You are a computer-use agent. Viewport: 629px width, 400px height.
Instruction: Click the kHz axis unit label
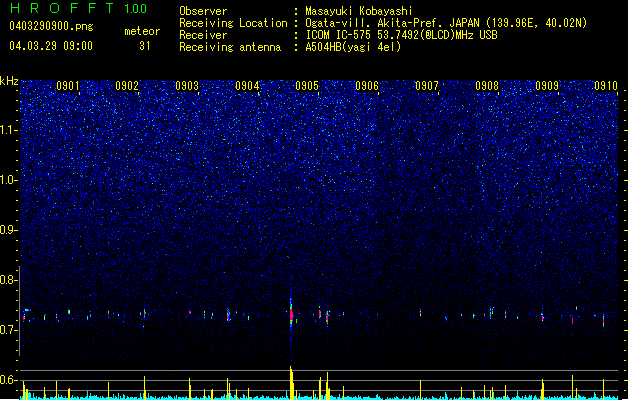tap(9, 81)
